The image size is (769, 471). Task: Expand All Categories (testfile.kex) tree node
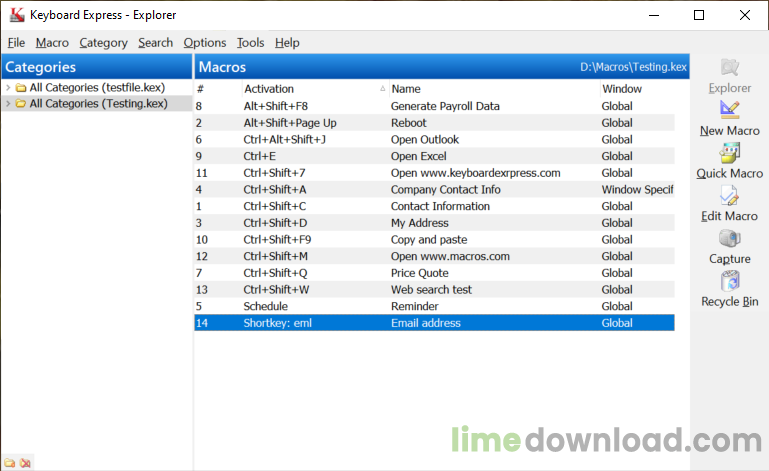(8, 88)
